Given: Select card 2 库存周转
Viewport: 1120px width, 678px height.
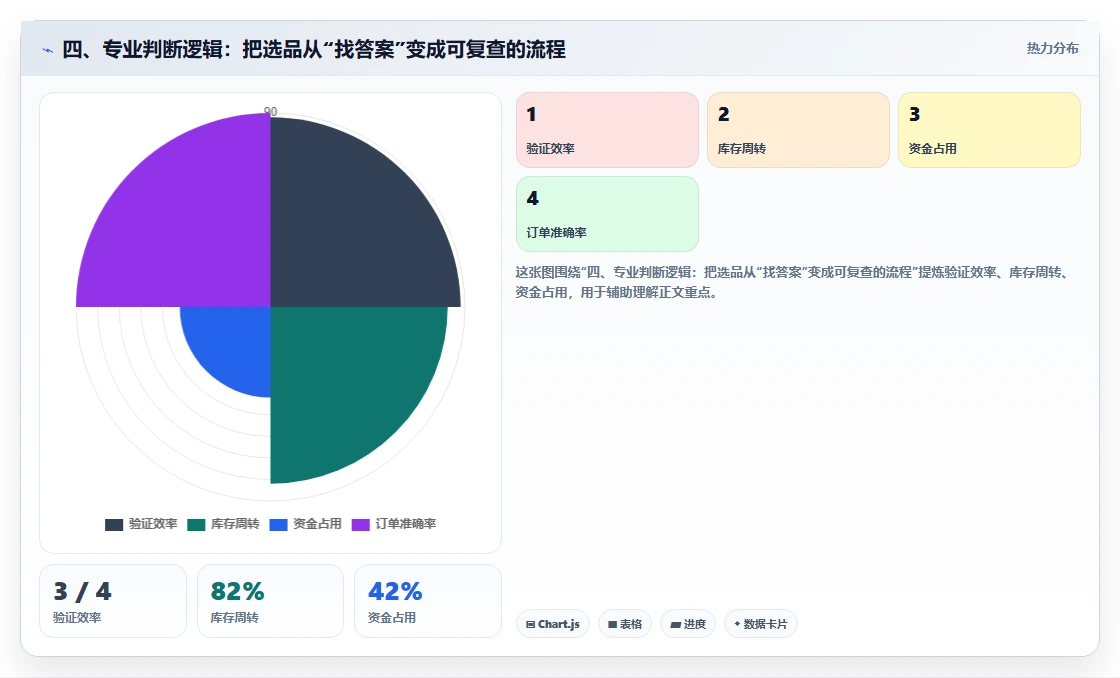Looking at the screenshot, I should pos(799,130).
